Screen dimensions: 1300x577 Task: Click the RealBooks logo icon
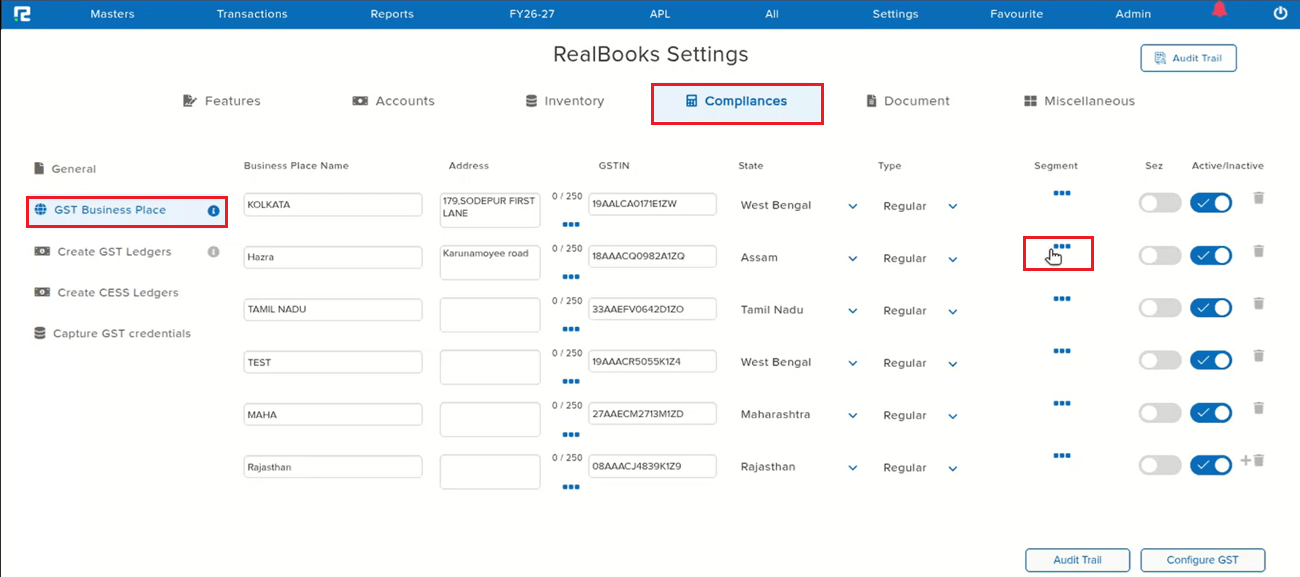[21, 14]
